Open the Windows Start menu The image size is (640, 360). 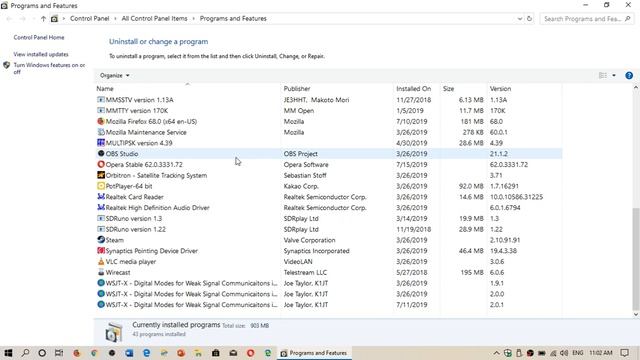[x=8, y=353]
